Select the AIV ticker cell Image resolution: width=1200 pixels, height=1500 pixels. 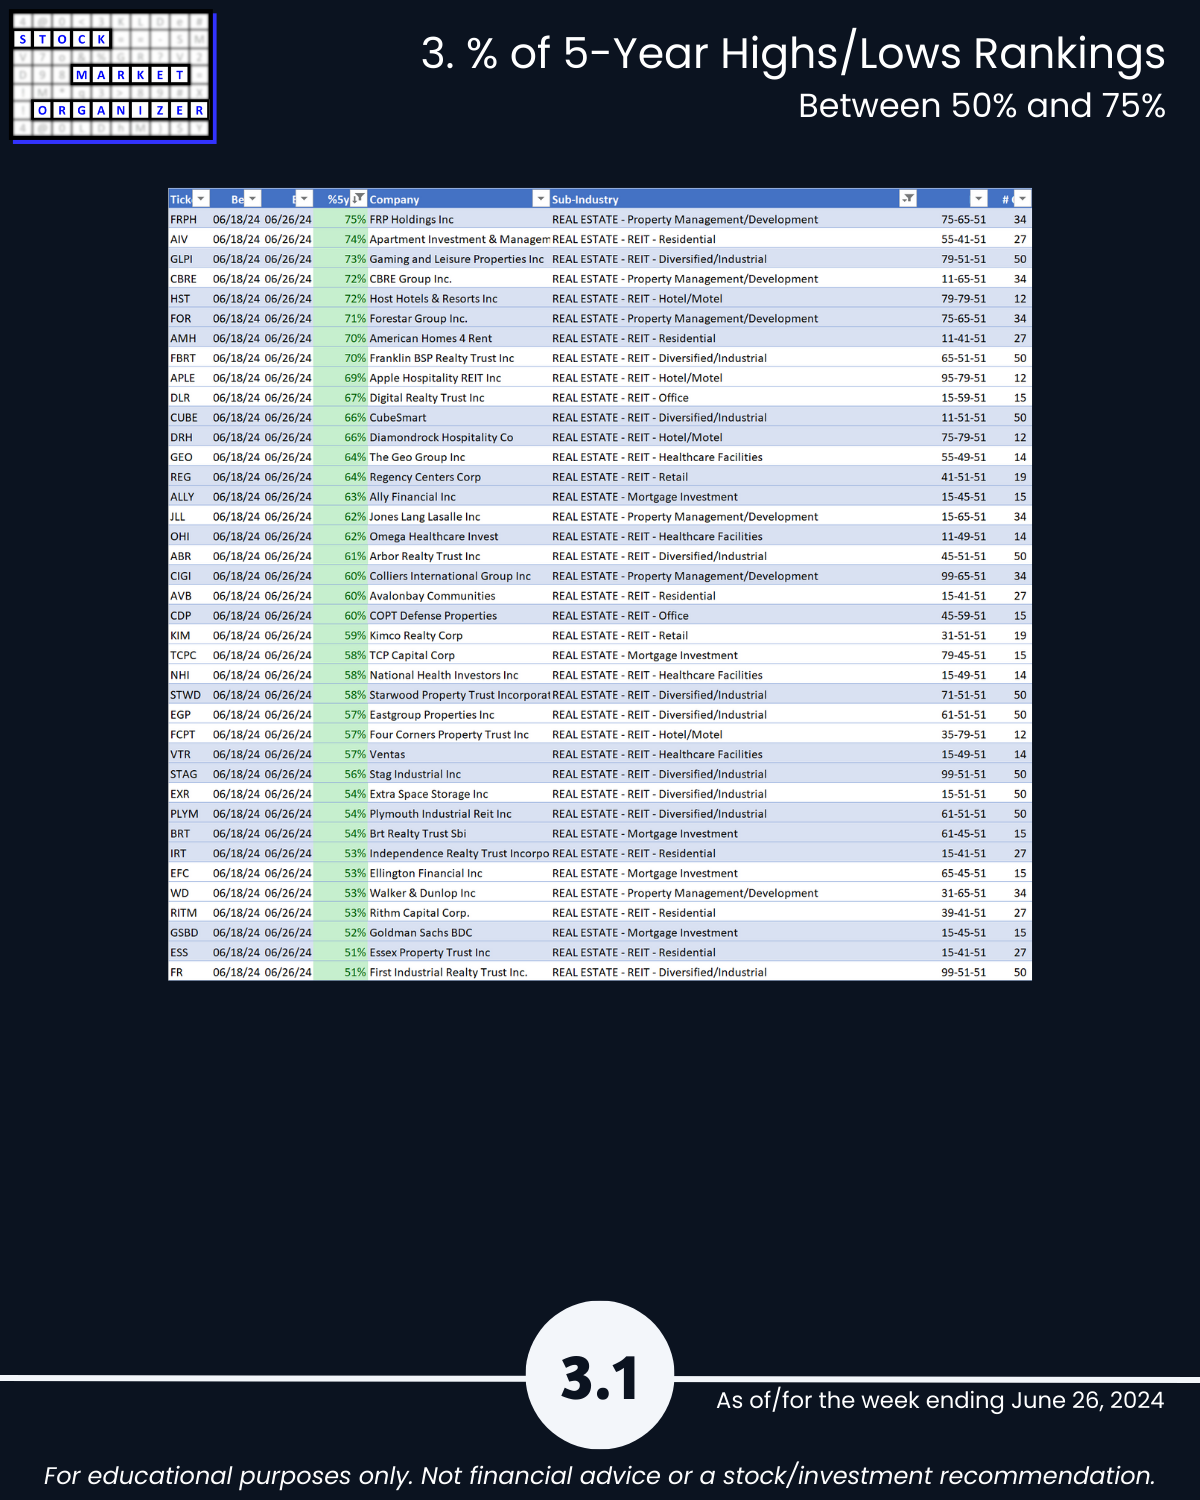[x=189, y=239]
